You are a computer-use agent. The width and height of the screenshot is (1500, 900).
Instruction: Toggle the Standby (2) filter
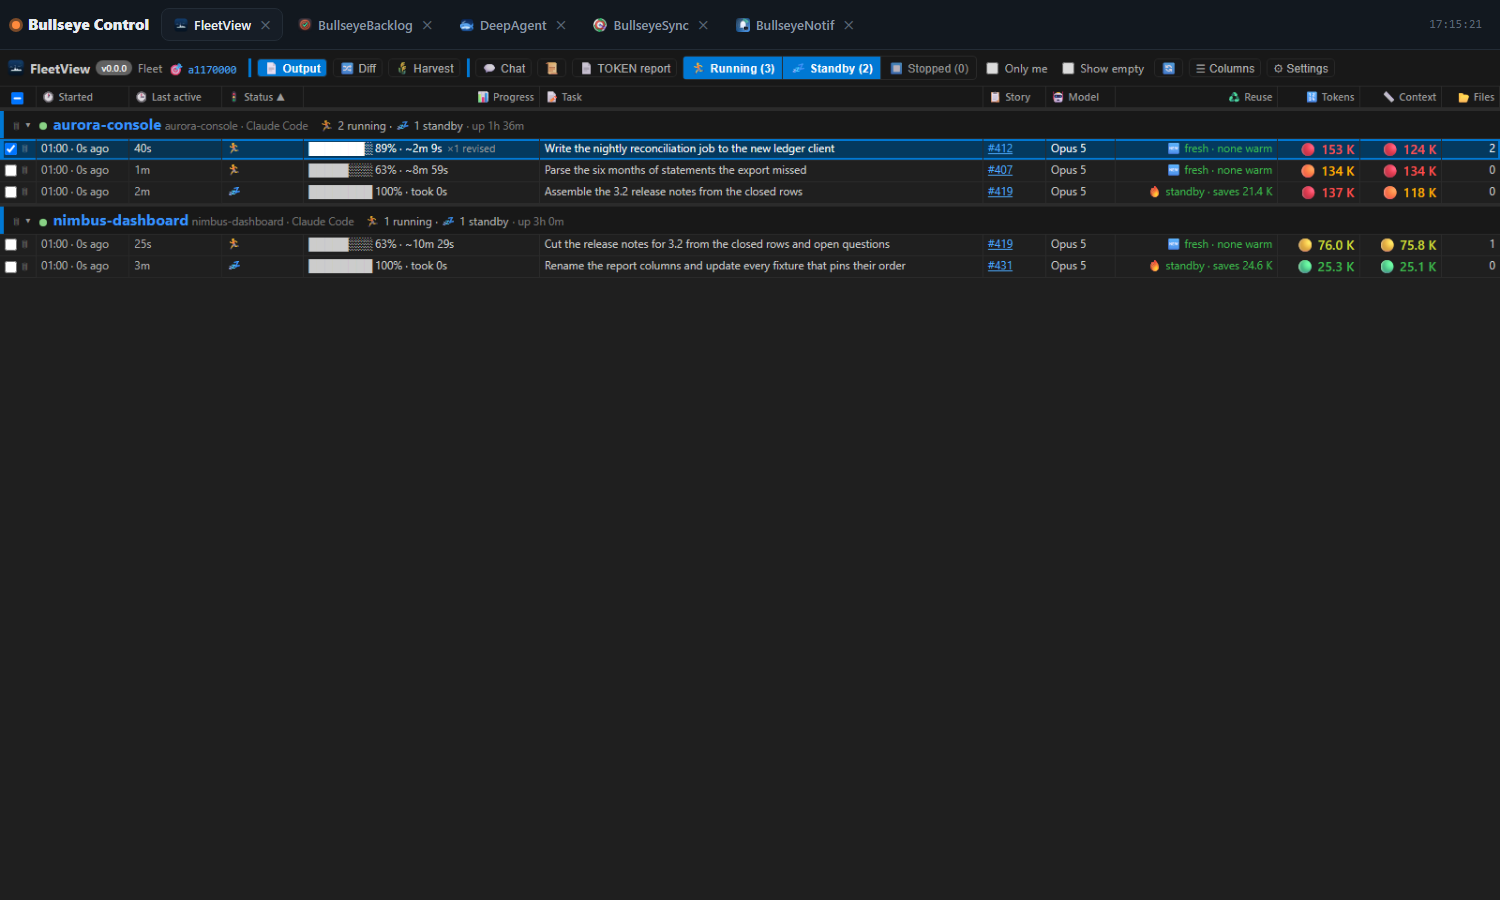coord(832,68)
